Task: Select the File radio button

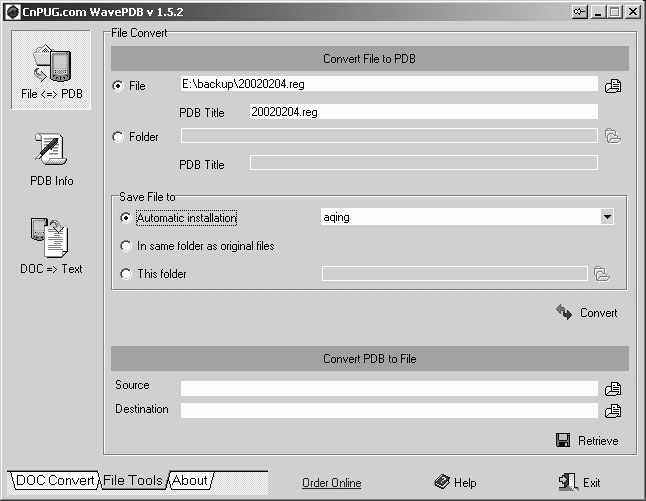Action: 119,86
